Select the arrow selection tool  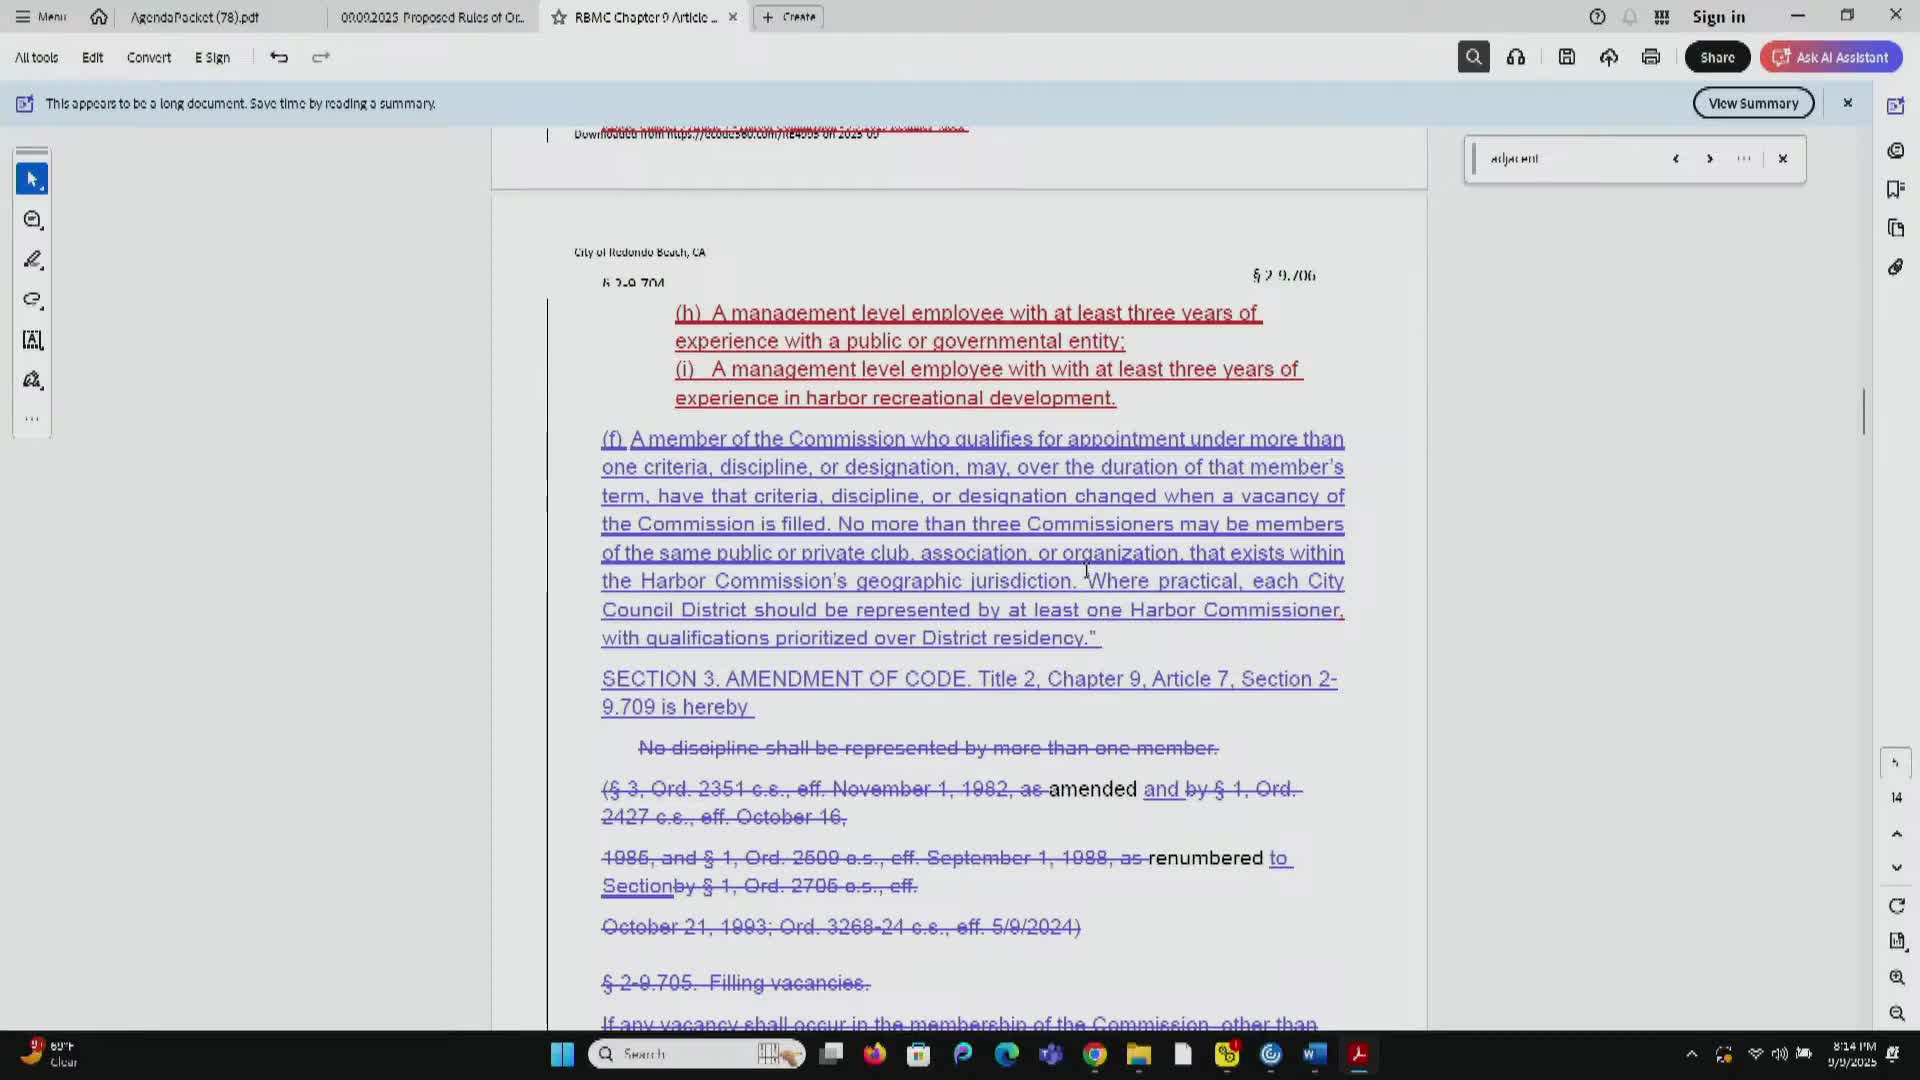pyautogui.click(x=32, y=180)
